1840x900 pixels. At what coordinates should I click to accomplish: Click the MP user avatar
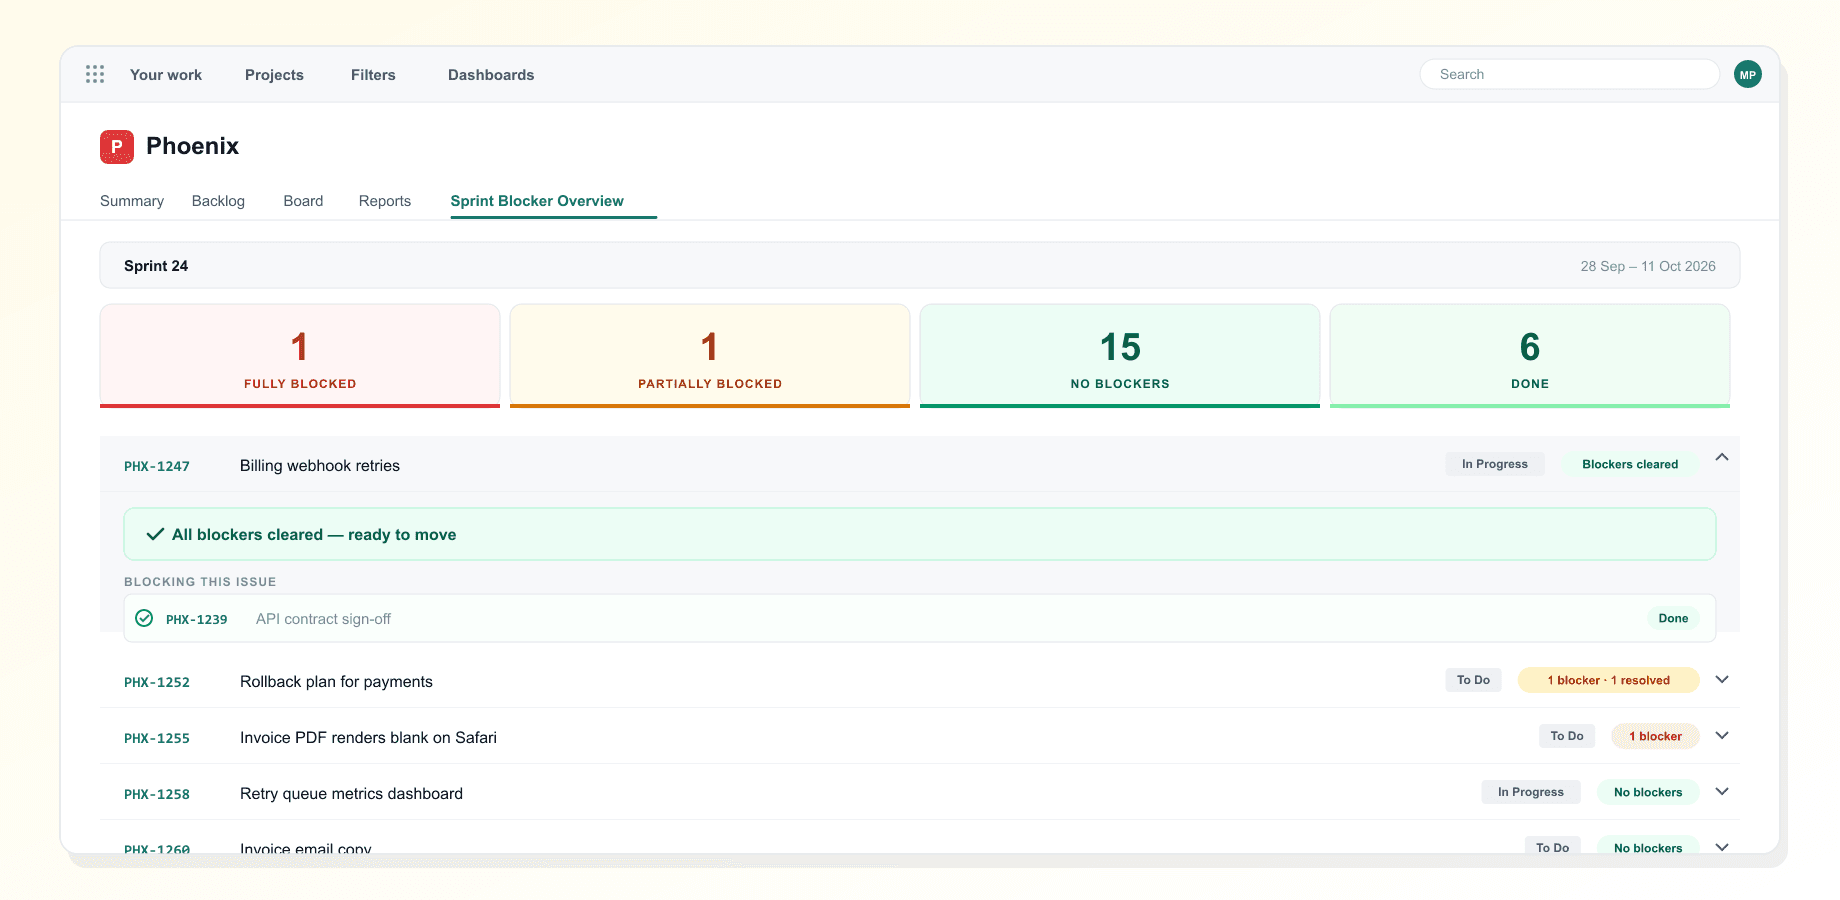(1748, 74)
